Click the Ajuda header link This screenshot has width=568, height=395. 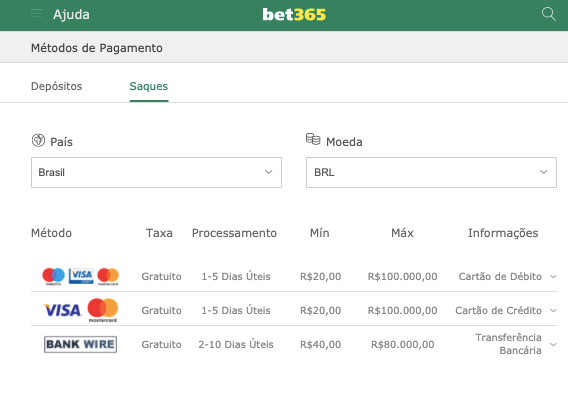tap(71, 14)
